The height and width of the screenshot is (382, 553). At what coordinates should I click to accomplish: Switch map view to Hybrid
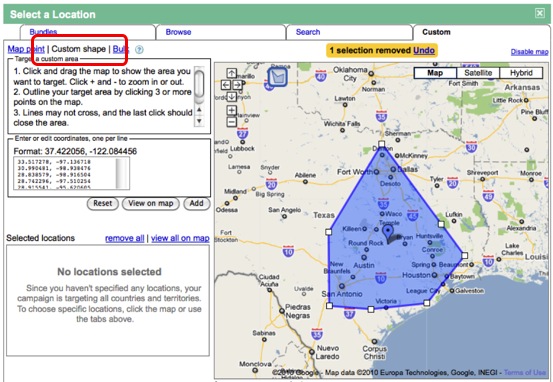[521, 73]
